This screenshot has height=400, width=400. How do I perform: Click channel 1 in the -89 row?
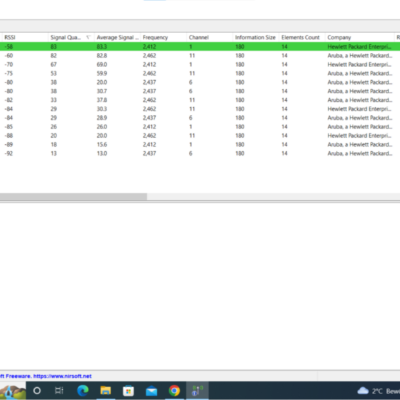[x=191, y=144]
